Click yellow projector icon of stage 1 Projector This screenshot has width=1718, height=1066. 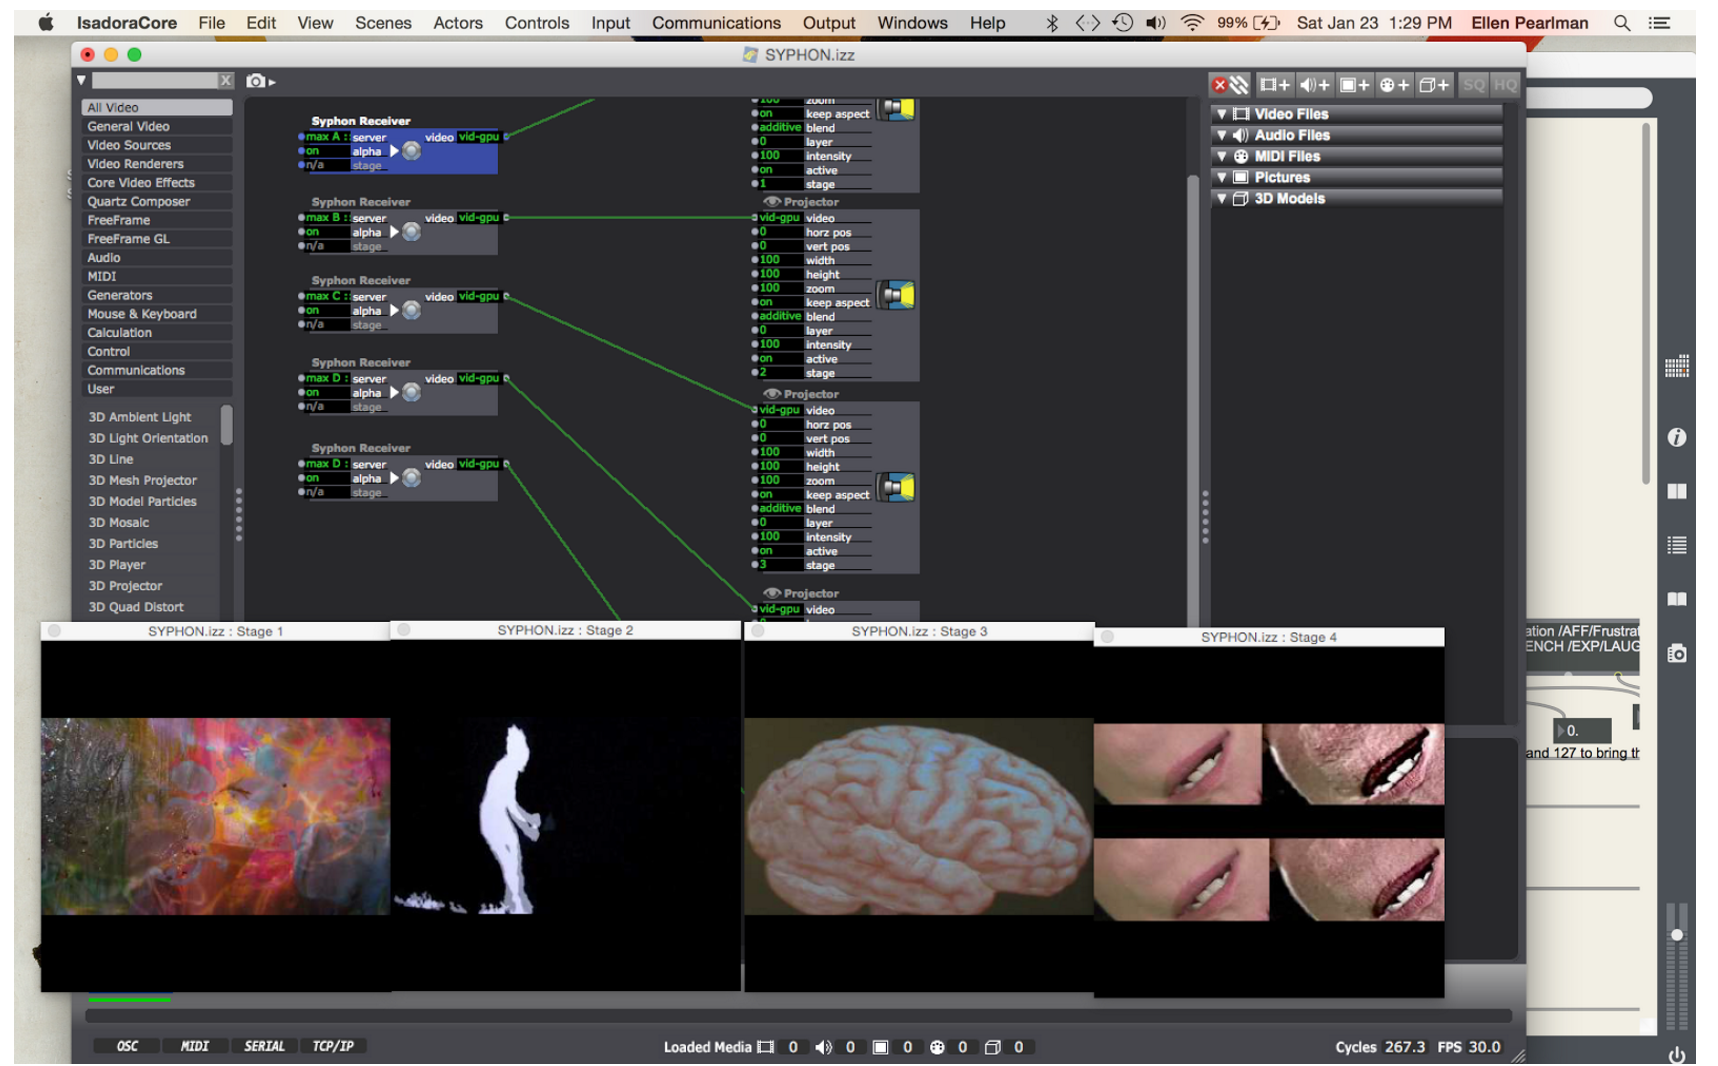pos(898,108)
